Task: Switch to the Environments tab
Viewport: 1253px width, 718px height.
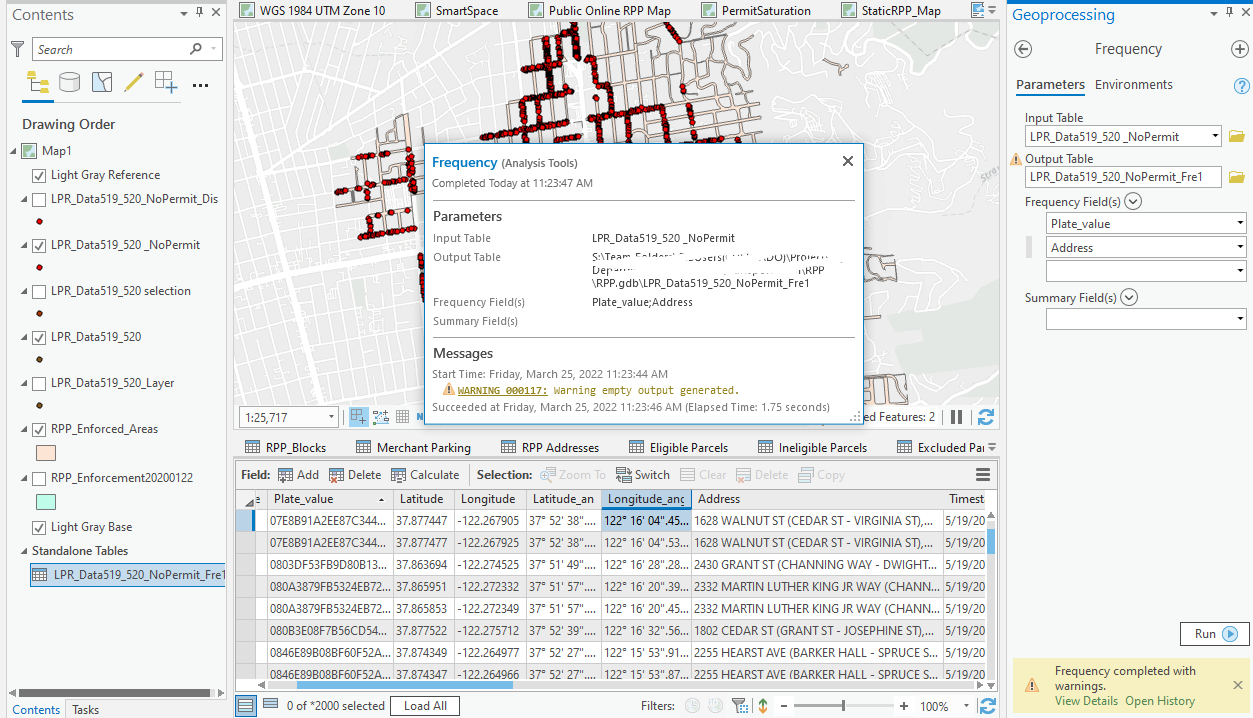Action: pos(1133,85)
